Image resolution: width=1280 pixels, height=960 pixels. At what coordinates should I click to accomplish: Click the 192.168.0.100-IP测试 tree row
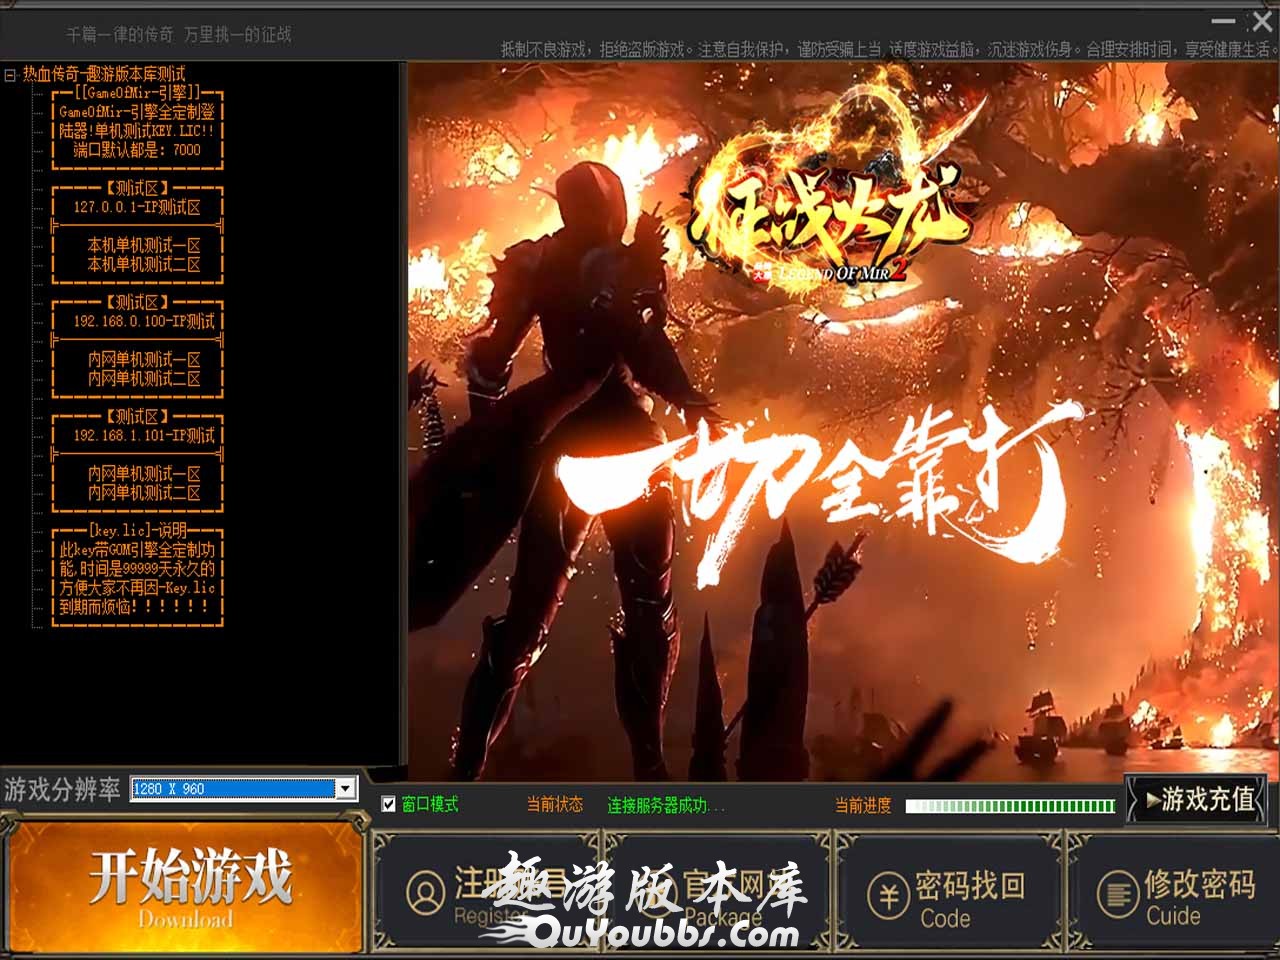point(144,321)
